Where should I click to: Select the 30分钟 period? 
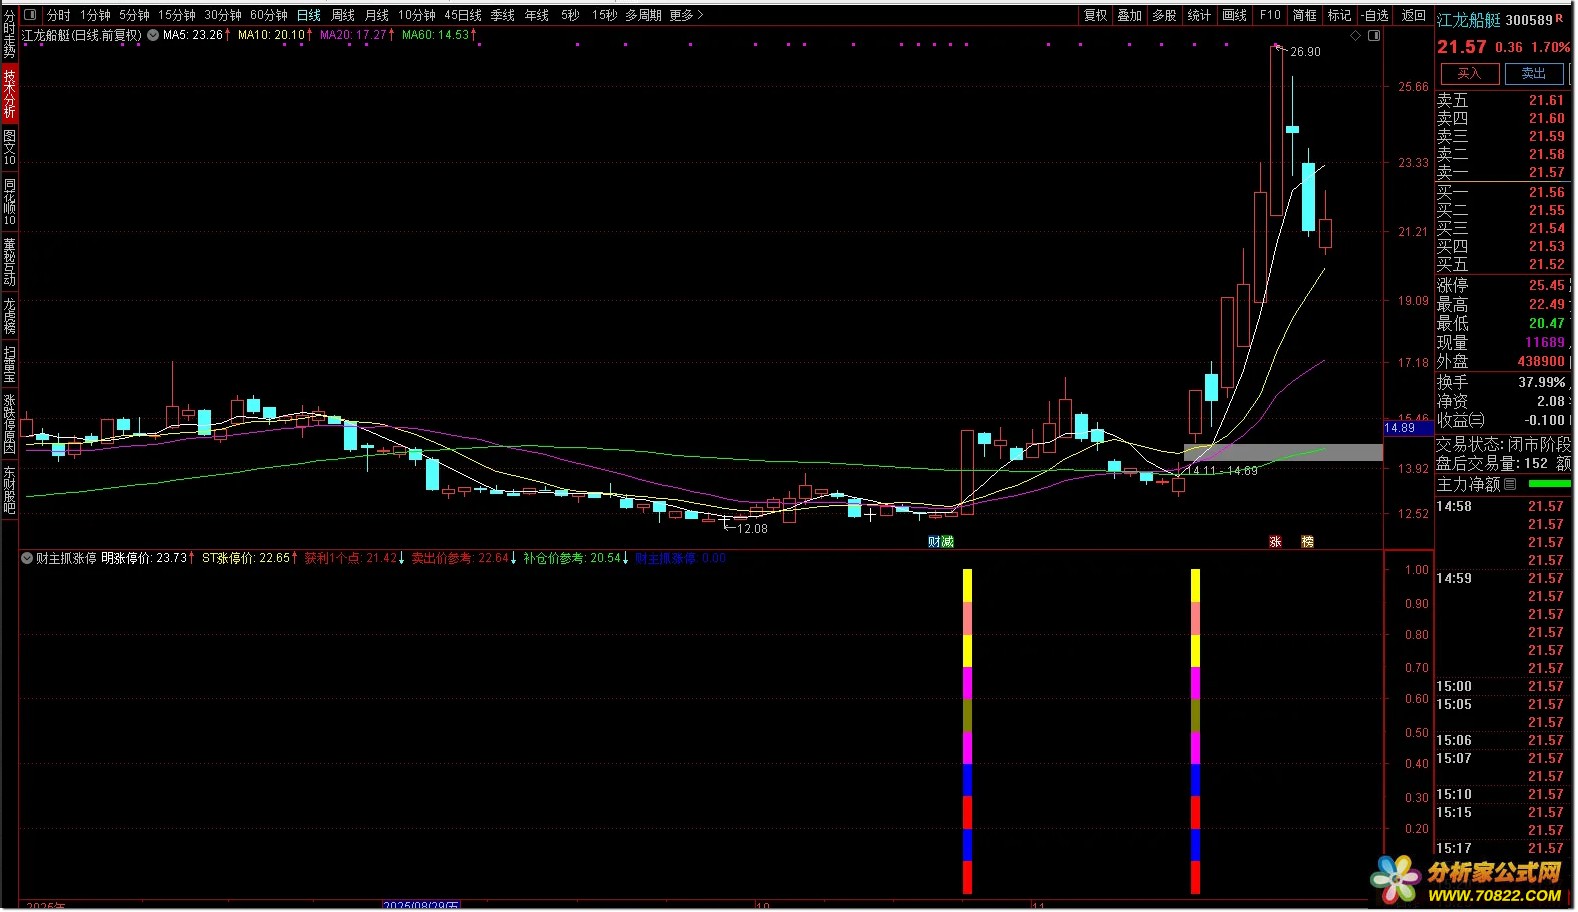(x=223, y=15)
